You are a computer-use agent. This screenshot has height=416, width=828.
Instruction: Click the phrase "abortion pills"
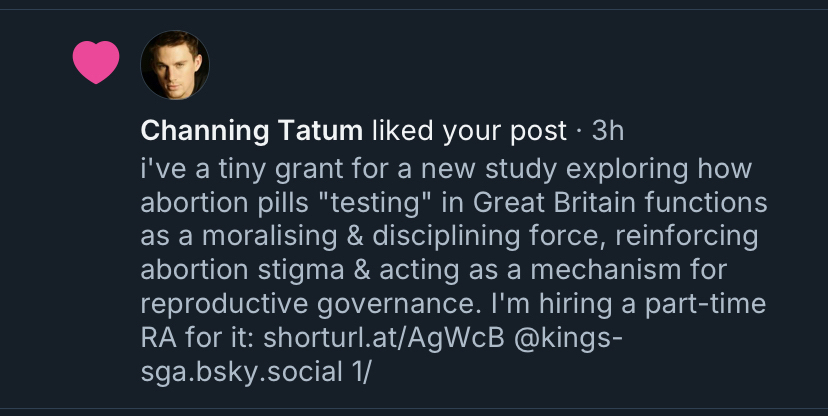(x=216, y=202)
